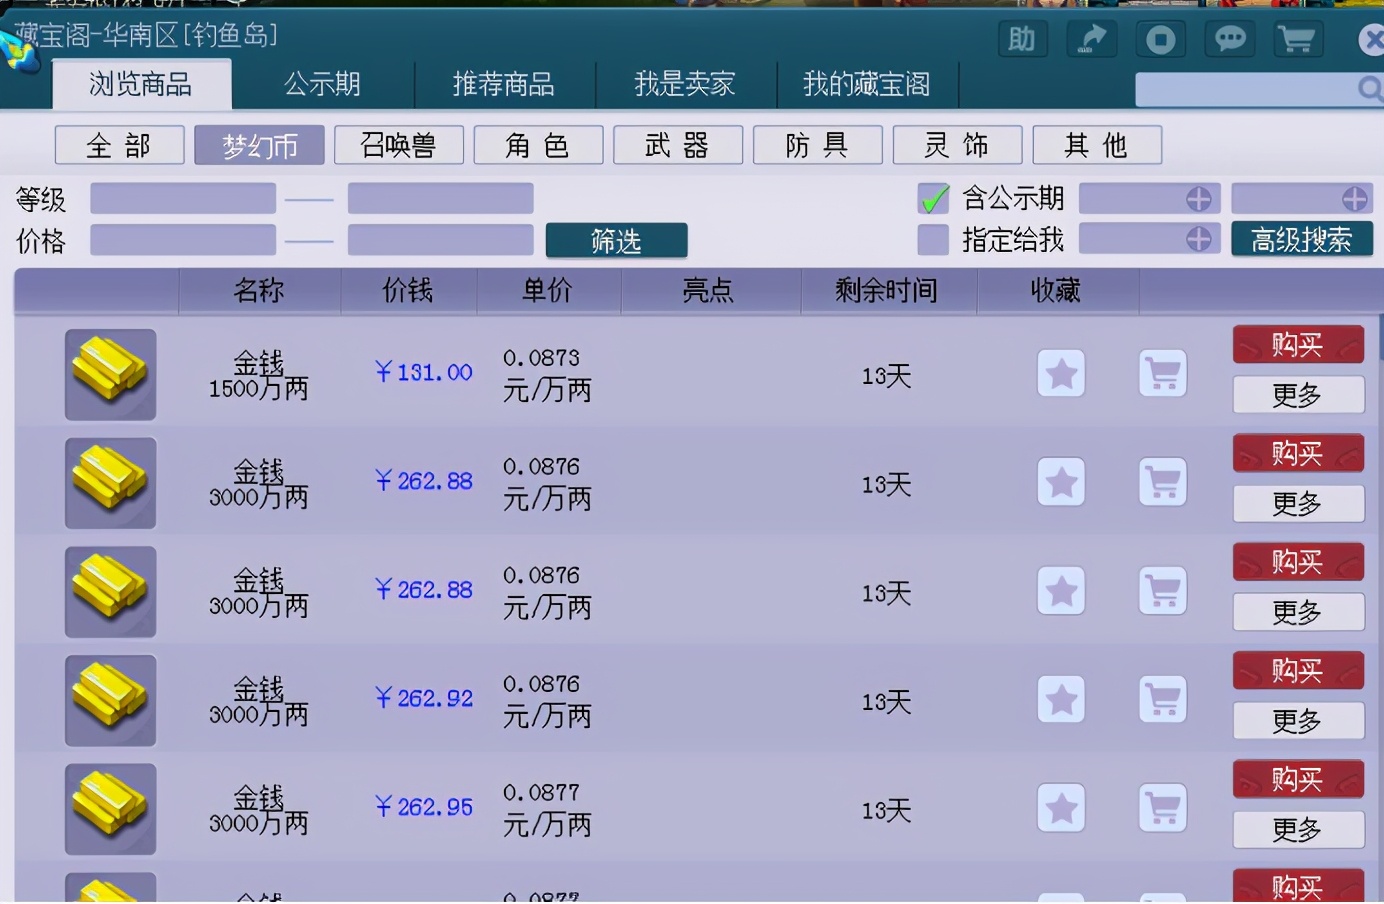Open the 公示期 tab
1384x904 pixels.
click(324, 85)
